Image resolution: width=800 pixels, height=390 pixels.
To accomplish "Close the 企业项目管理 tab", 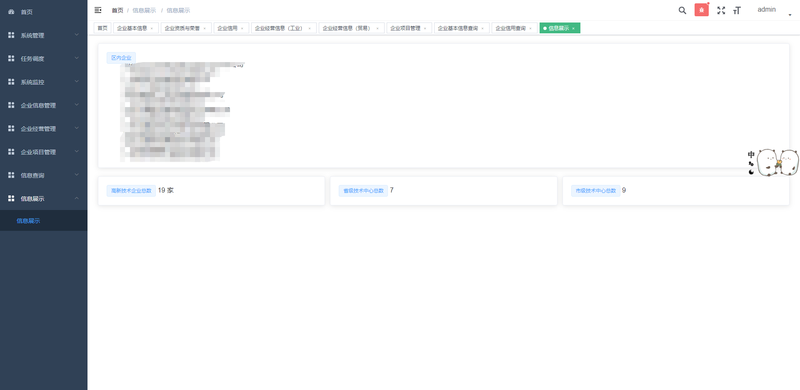I will (x=426, y=29).
